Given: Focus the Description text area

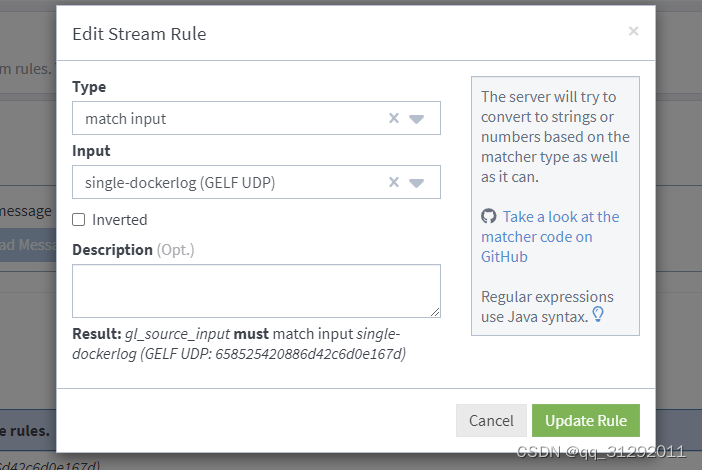Looking at the screenshot, I should 256,291.
